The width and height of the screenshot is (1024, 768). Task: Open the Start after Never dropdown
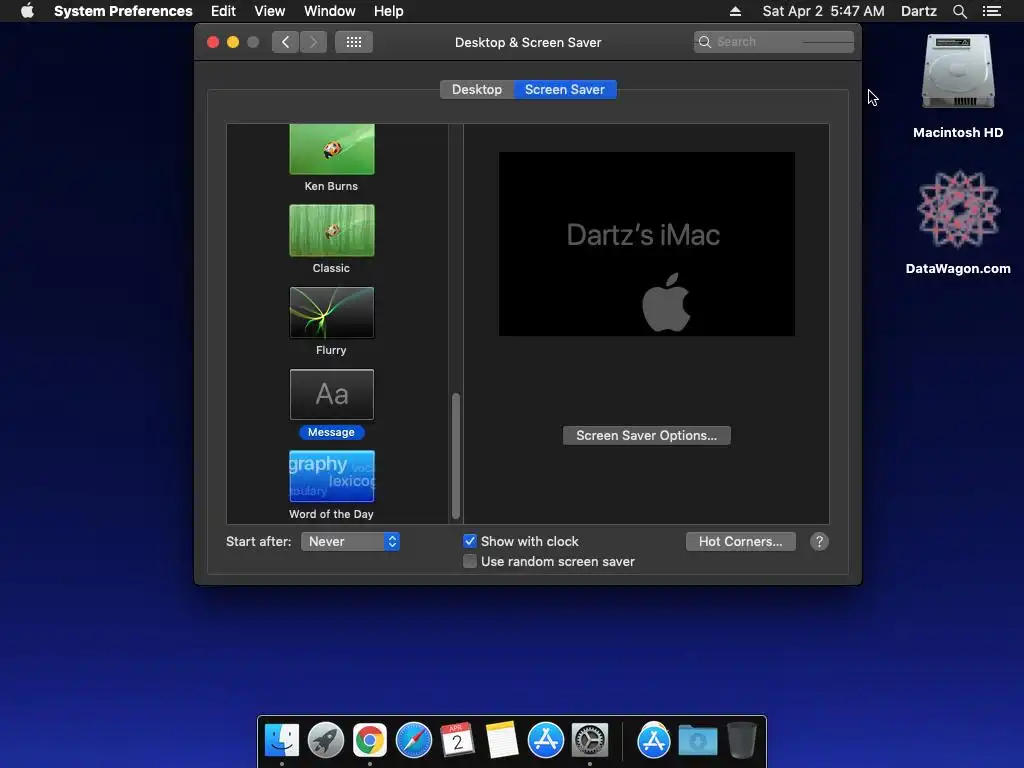[x=351, y=541]
